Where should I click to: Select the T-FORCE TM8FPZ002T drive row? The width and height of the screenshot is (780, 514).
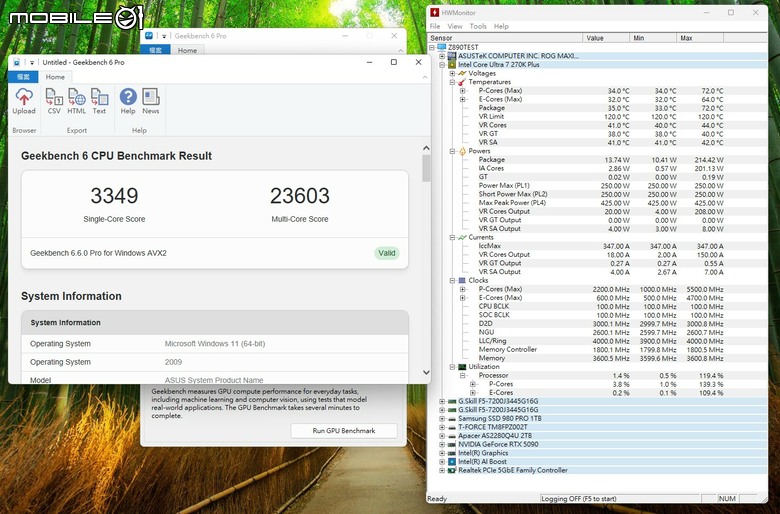pyautogui.click(x=596, y=427)
